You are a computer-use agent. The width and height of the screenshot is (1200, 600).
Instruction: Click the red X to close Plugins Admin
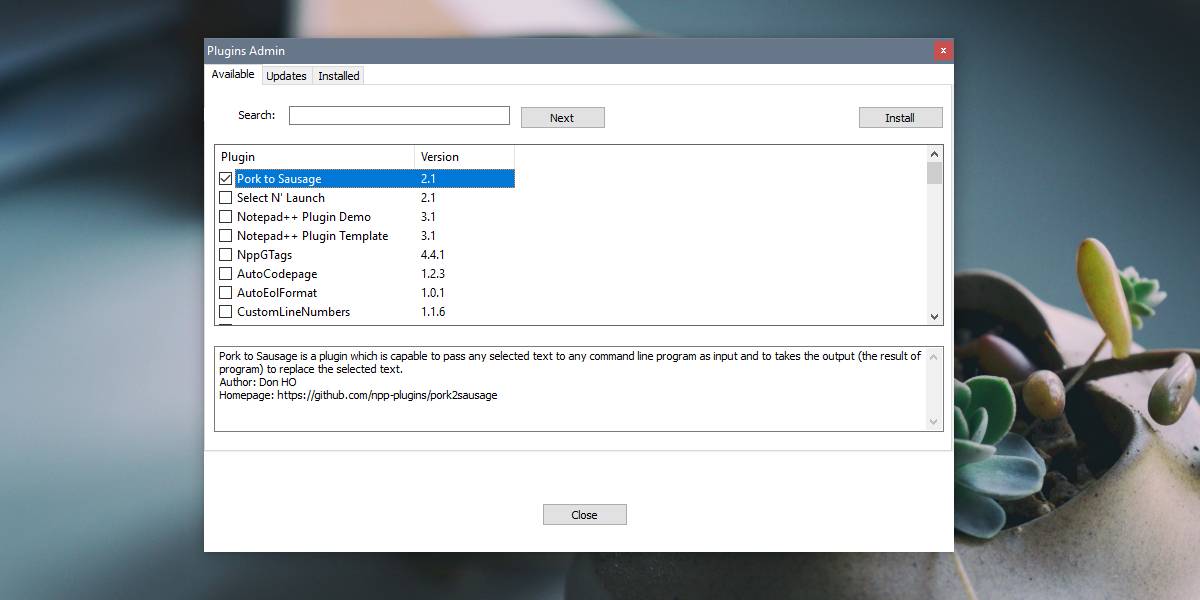(942, 51)
